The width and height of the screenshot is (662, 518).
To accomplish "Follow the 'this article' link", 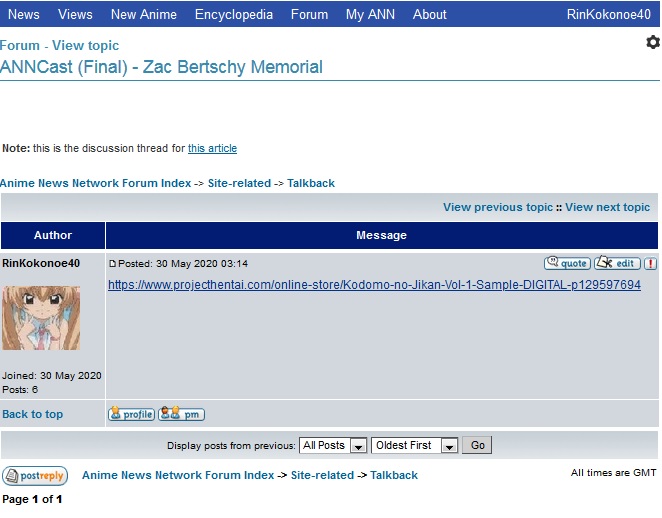I will pyautogui.click(x=212, y=148).
